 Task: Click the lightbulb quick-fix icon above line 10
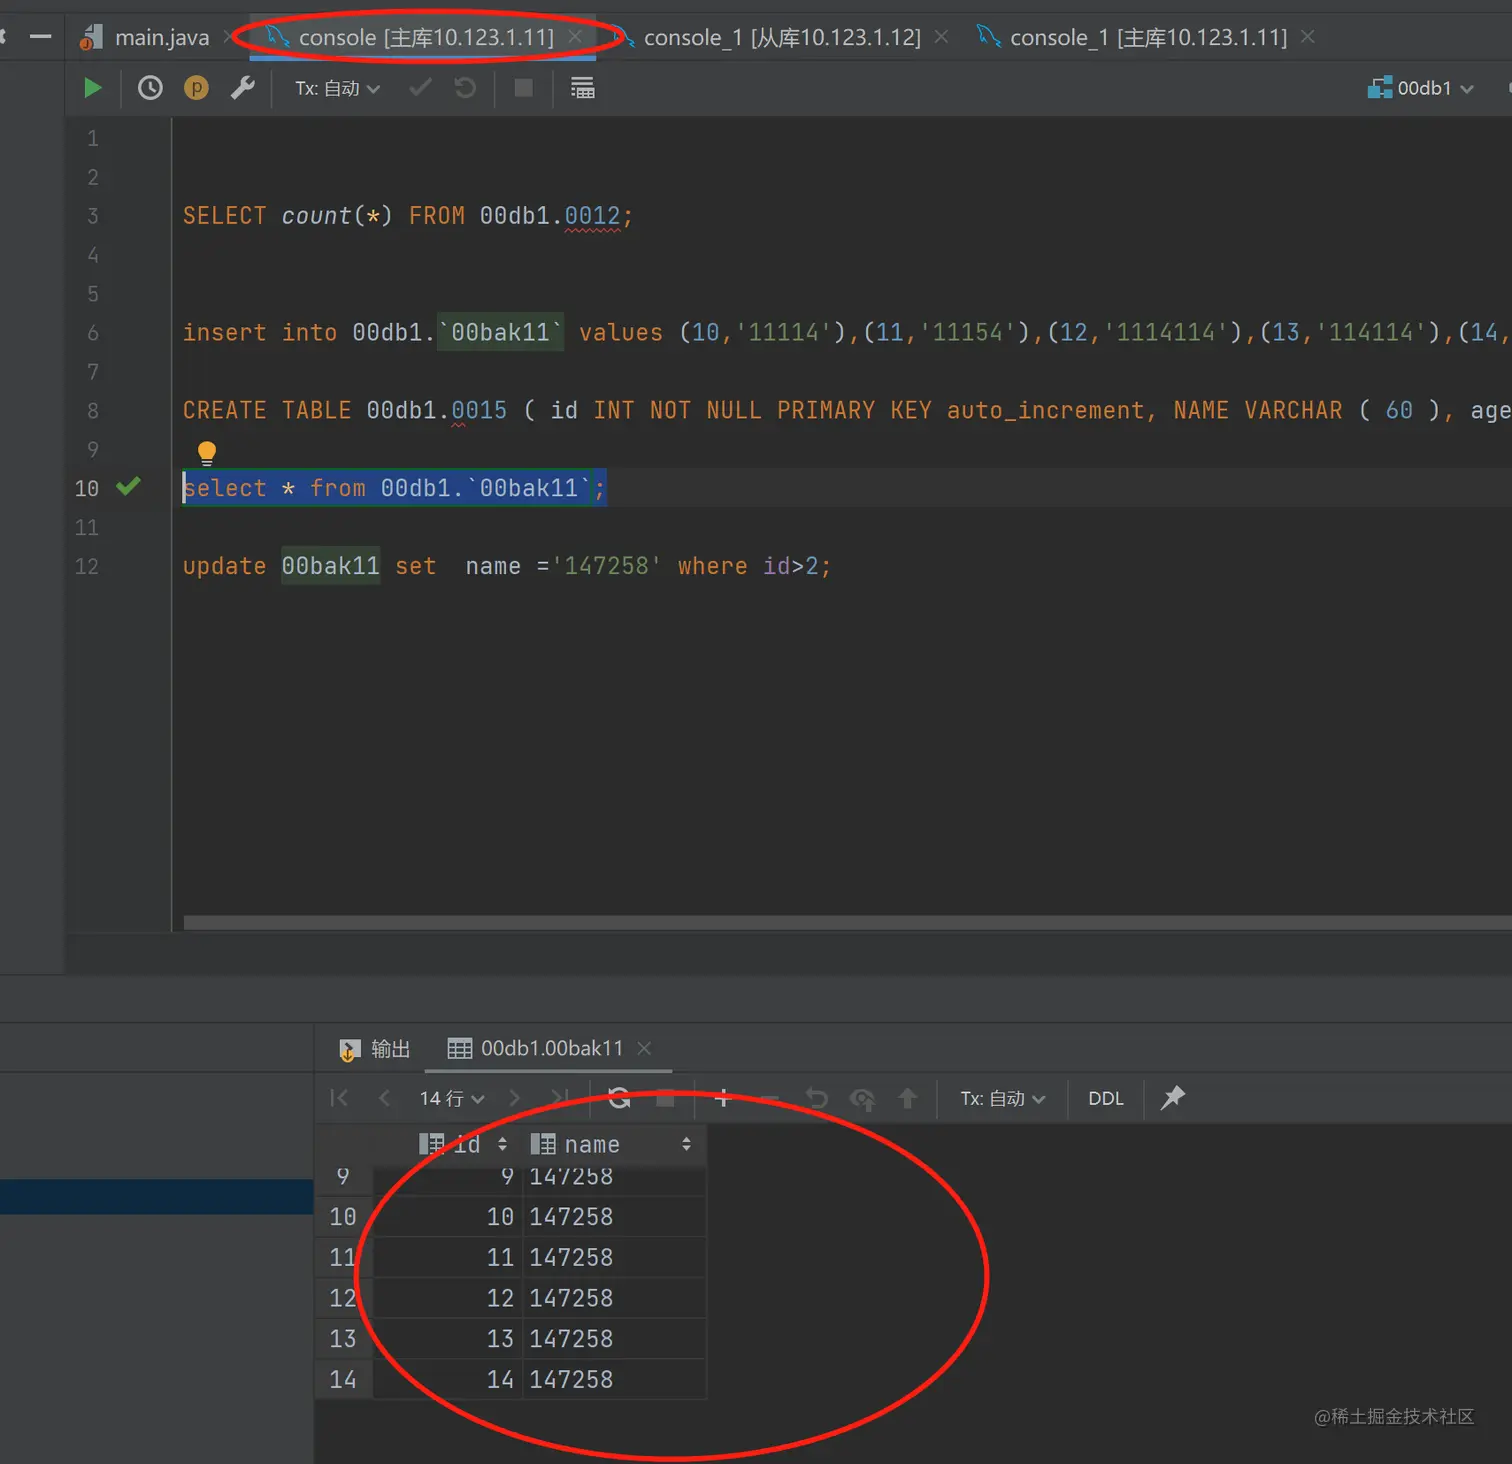point(207,453)
